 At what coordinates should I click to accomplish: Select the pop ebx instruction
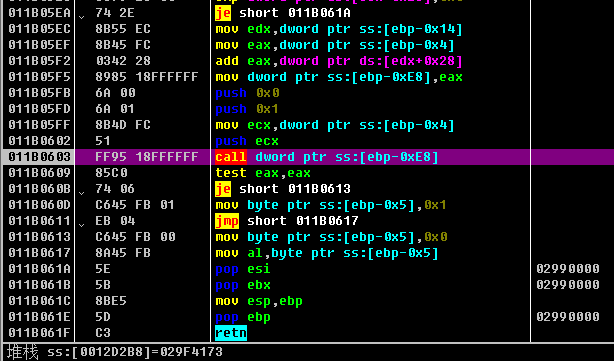tap(243, 285)
